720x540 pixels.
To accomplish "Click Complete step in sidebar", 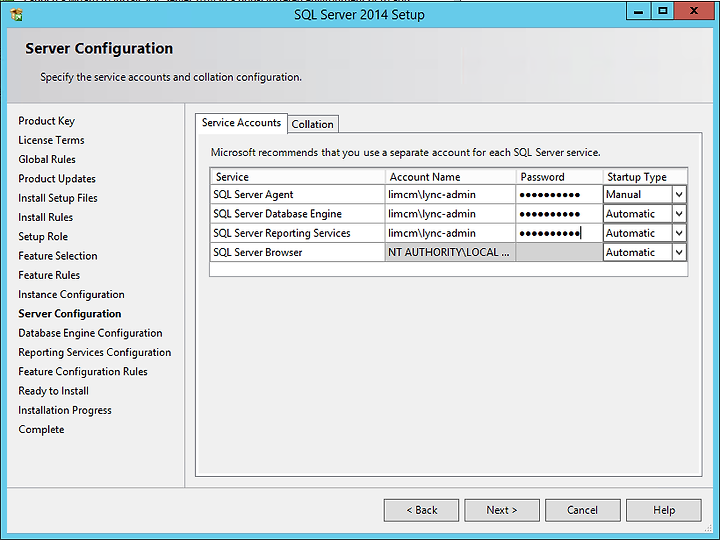I will pyautogui.click(x=41, y=429).
